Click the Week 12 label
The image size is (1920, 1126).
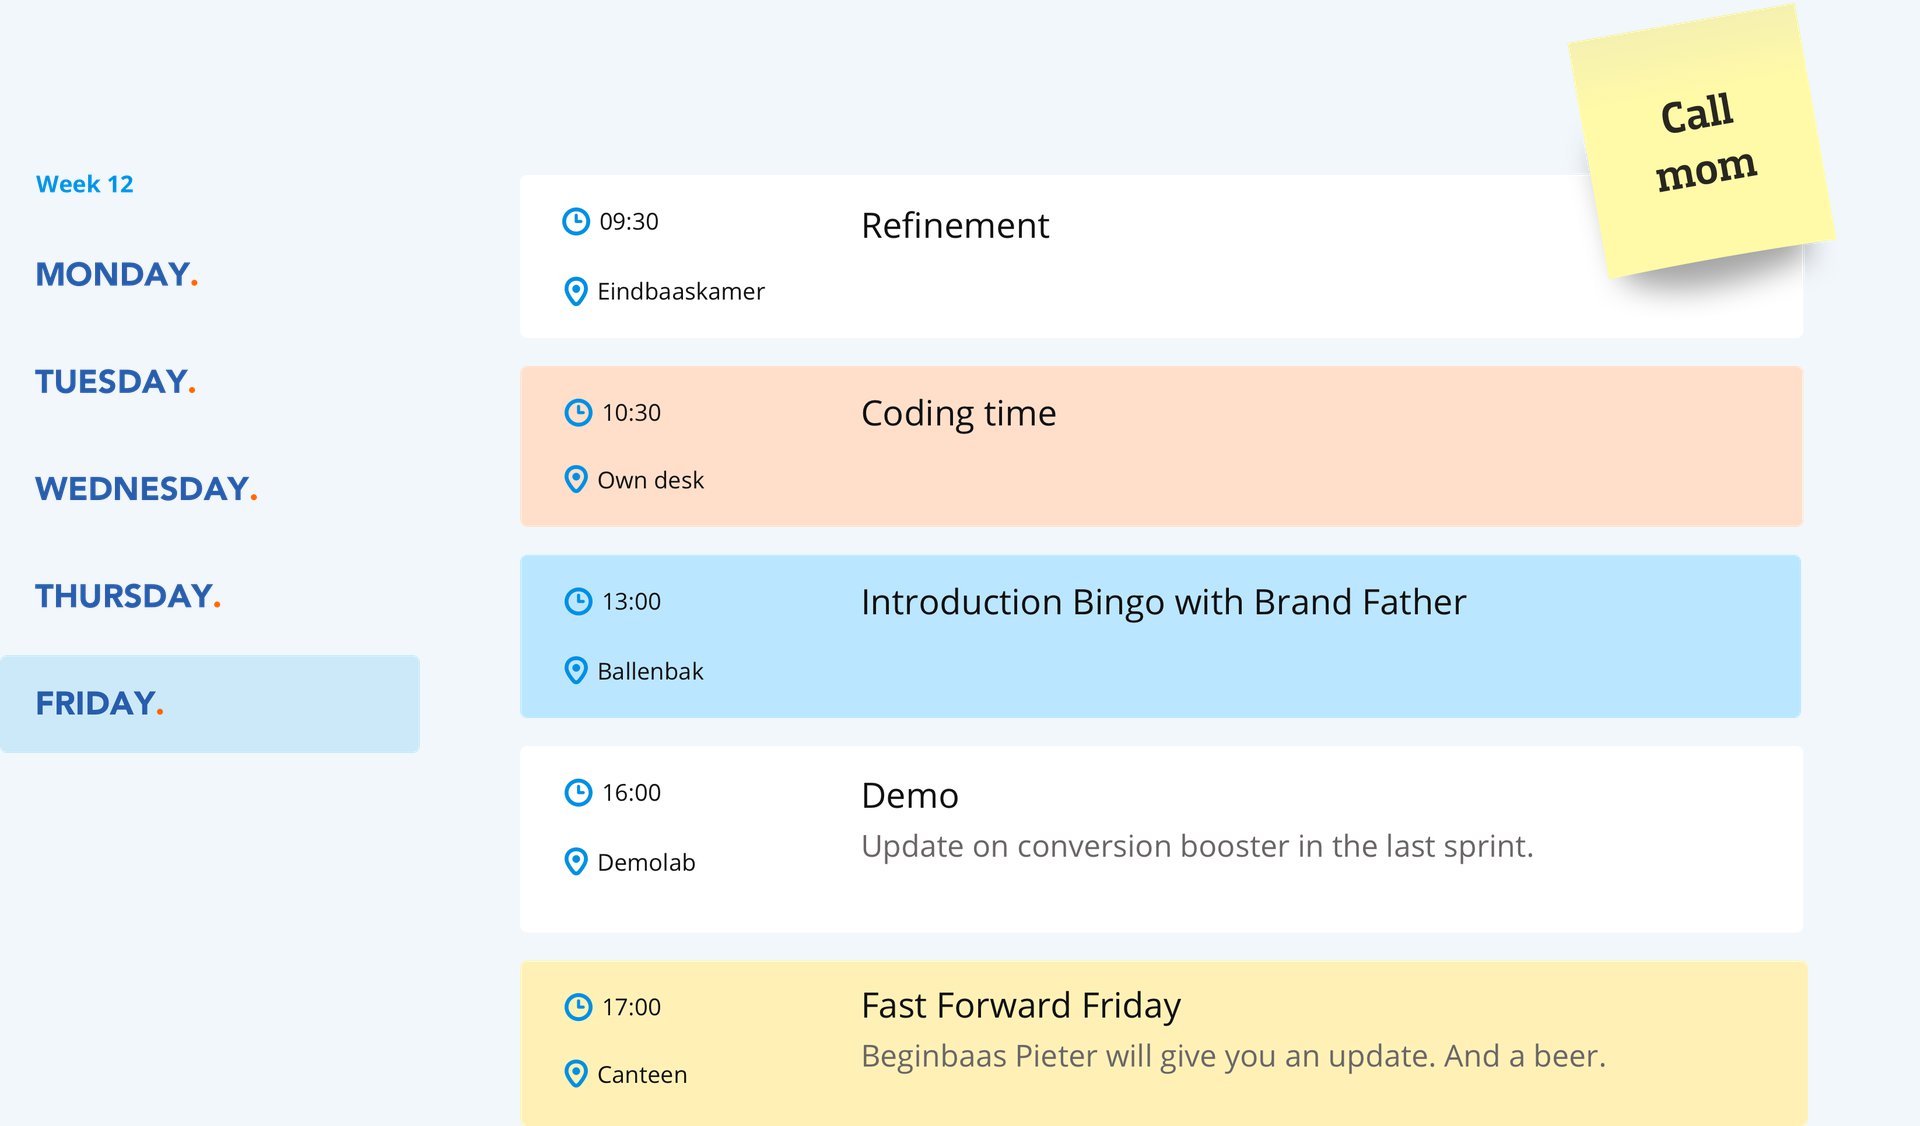[84, 184]
